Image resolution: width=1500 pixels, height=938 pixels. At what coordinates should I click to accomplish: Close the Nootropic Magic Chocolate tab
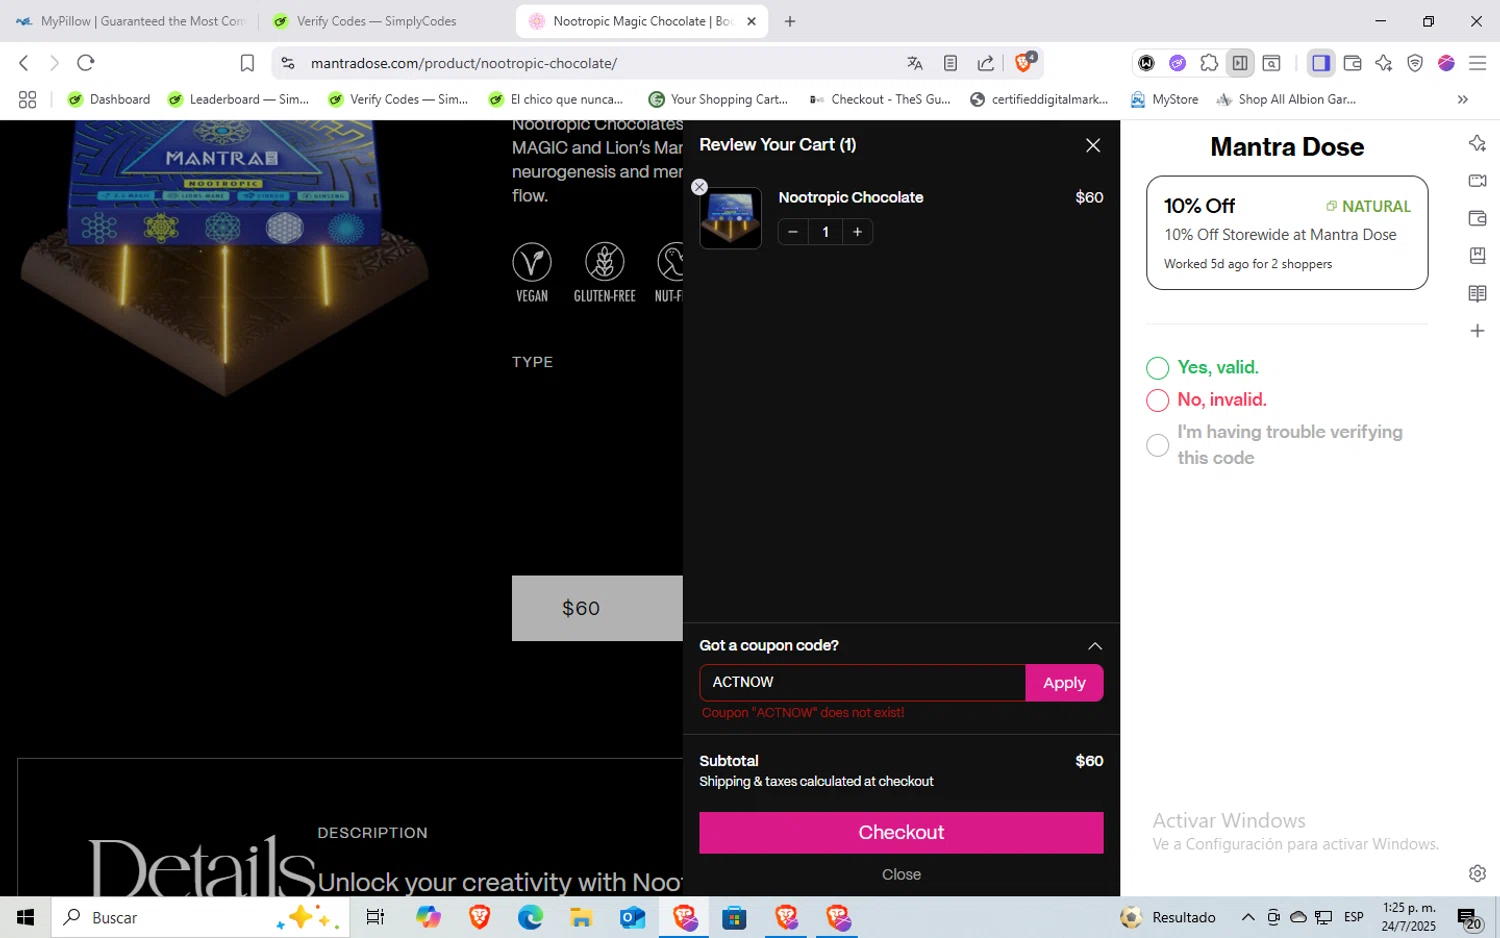752,21
